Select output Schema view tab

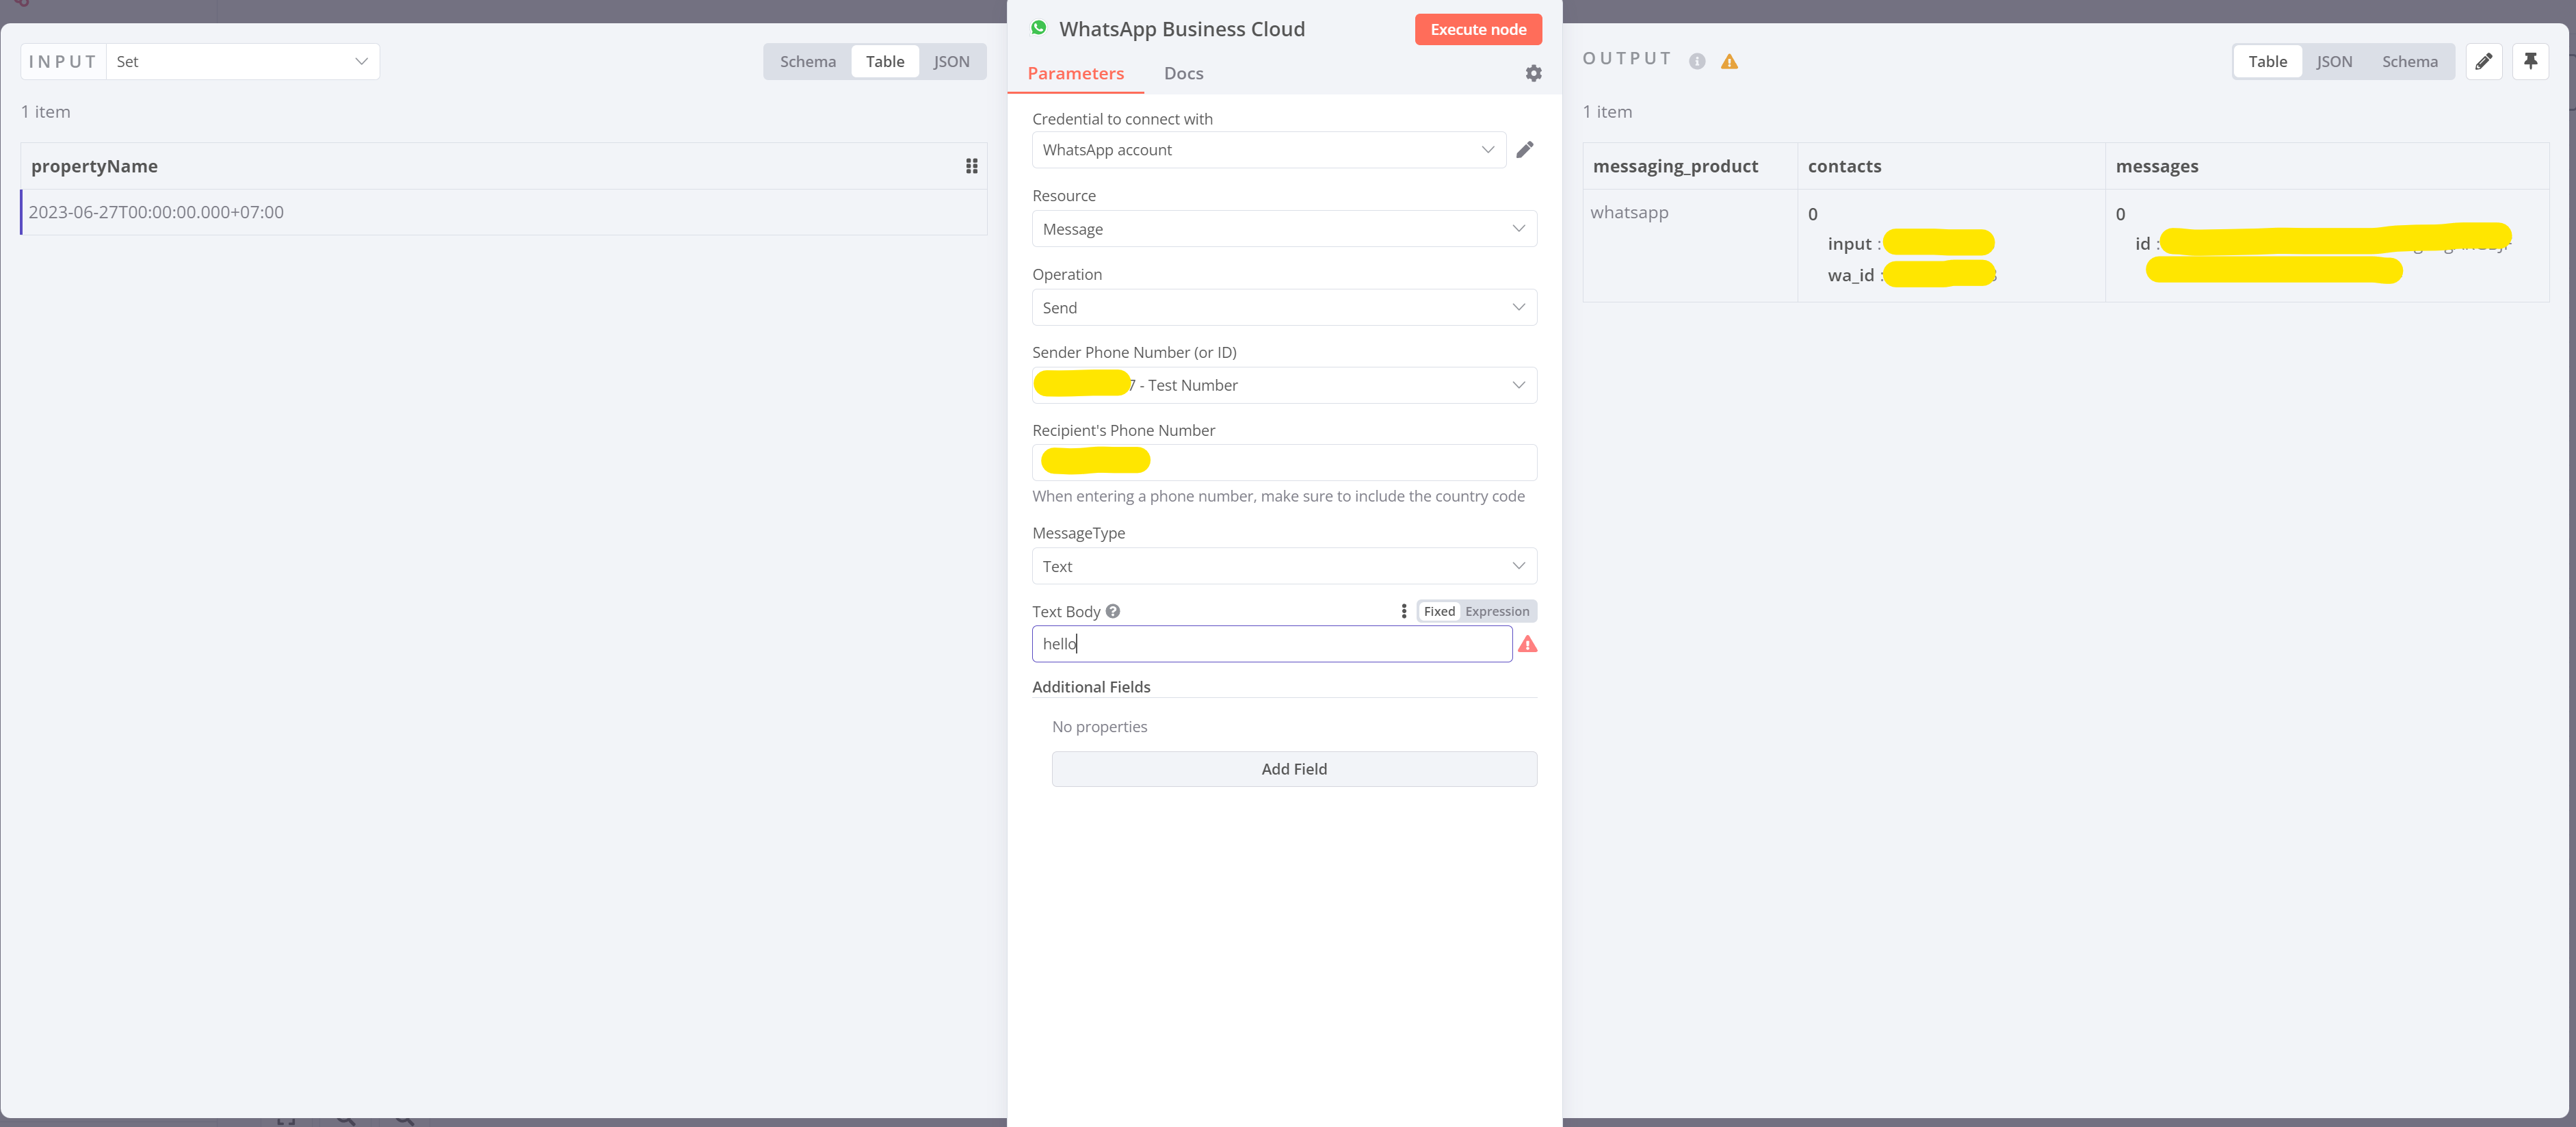(x=2409, y=61)
